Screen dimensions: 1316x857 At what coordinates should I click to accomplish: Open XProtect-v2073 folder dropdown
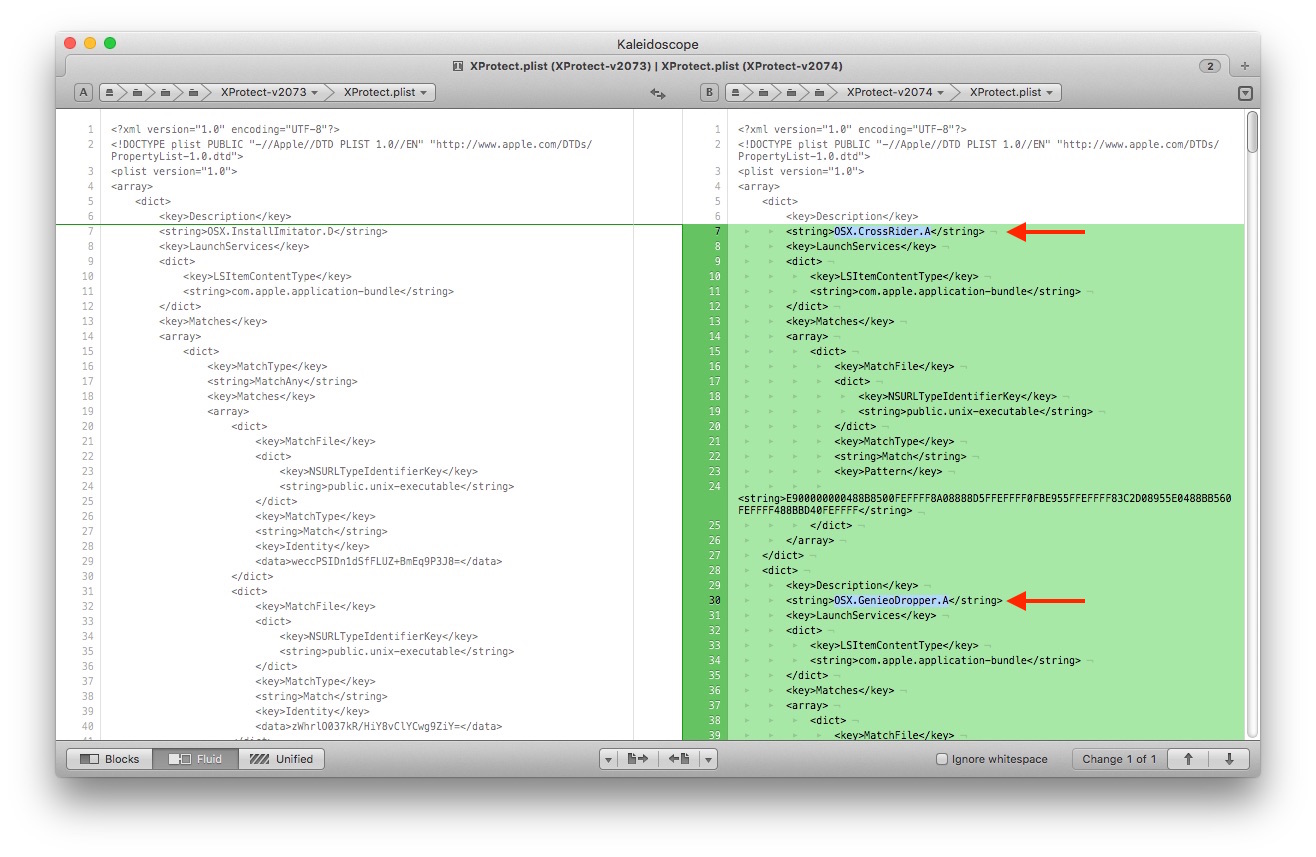pos(269,92)
